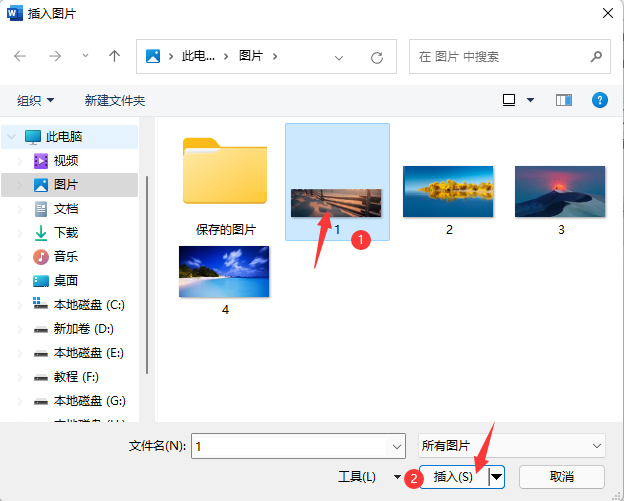Open help with the question mark

tap(599, 100)
